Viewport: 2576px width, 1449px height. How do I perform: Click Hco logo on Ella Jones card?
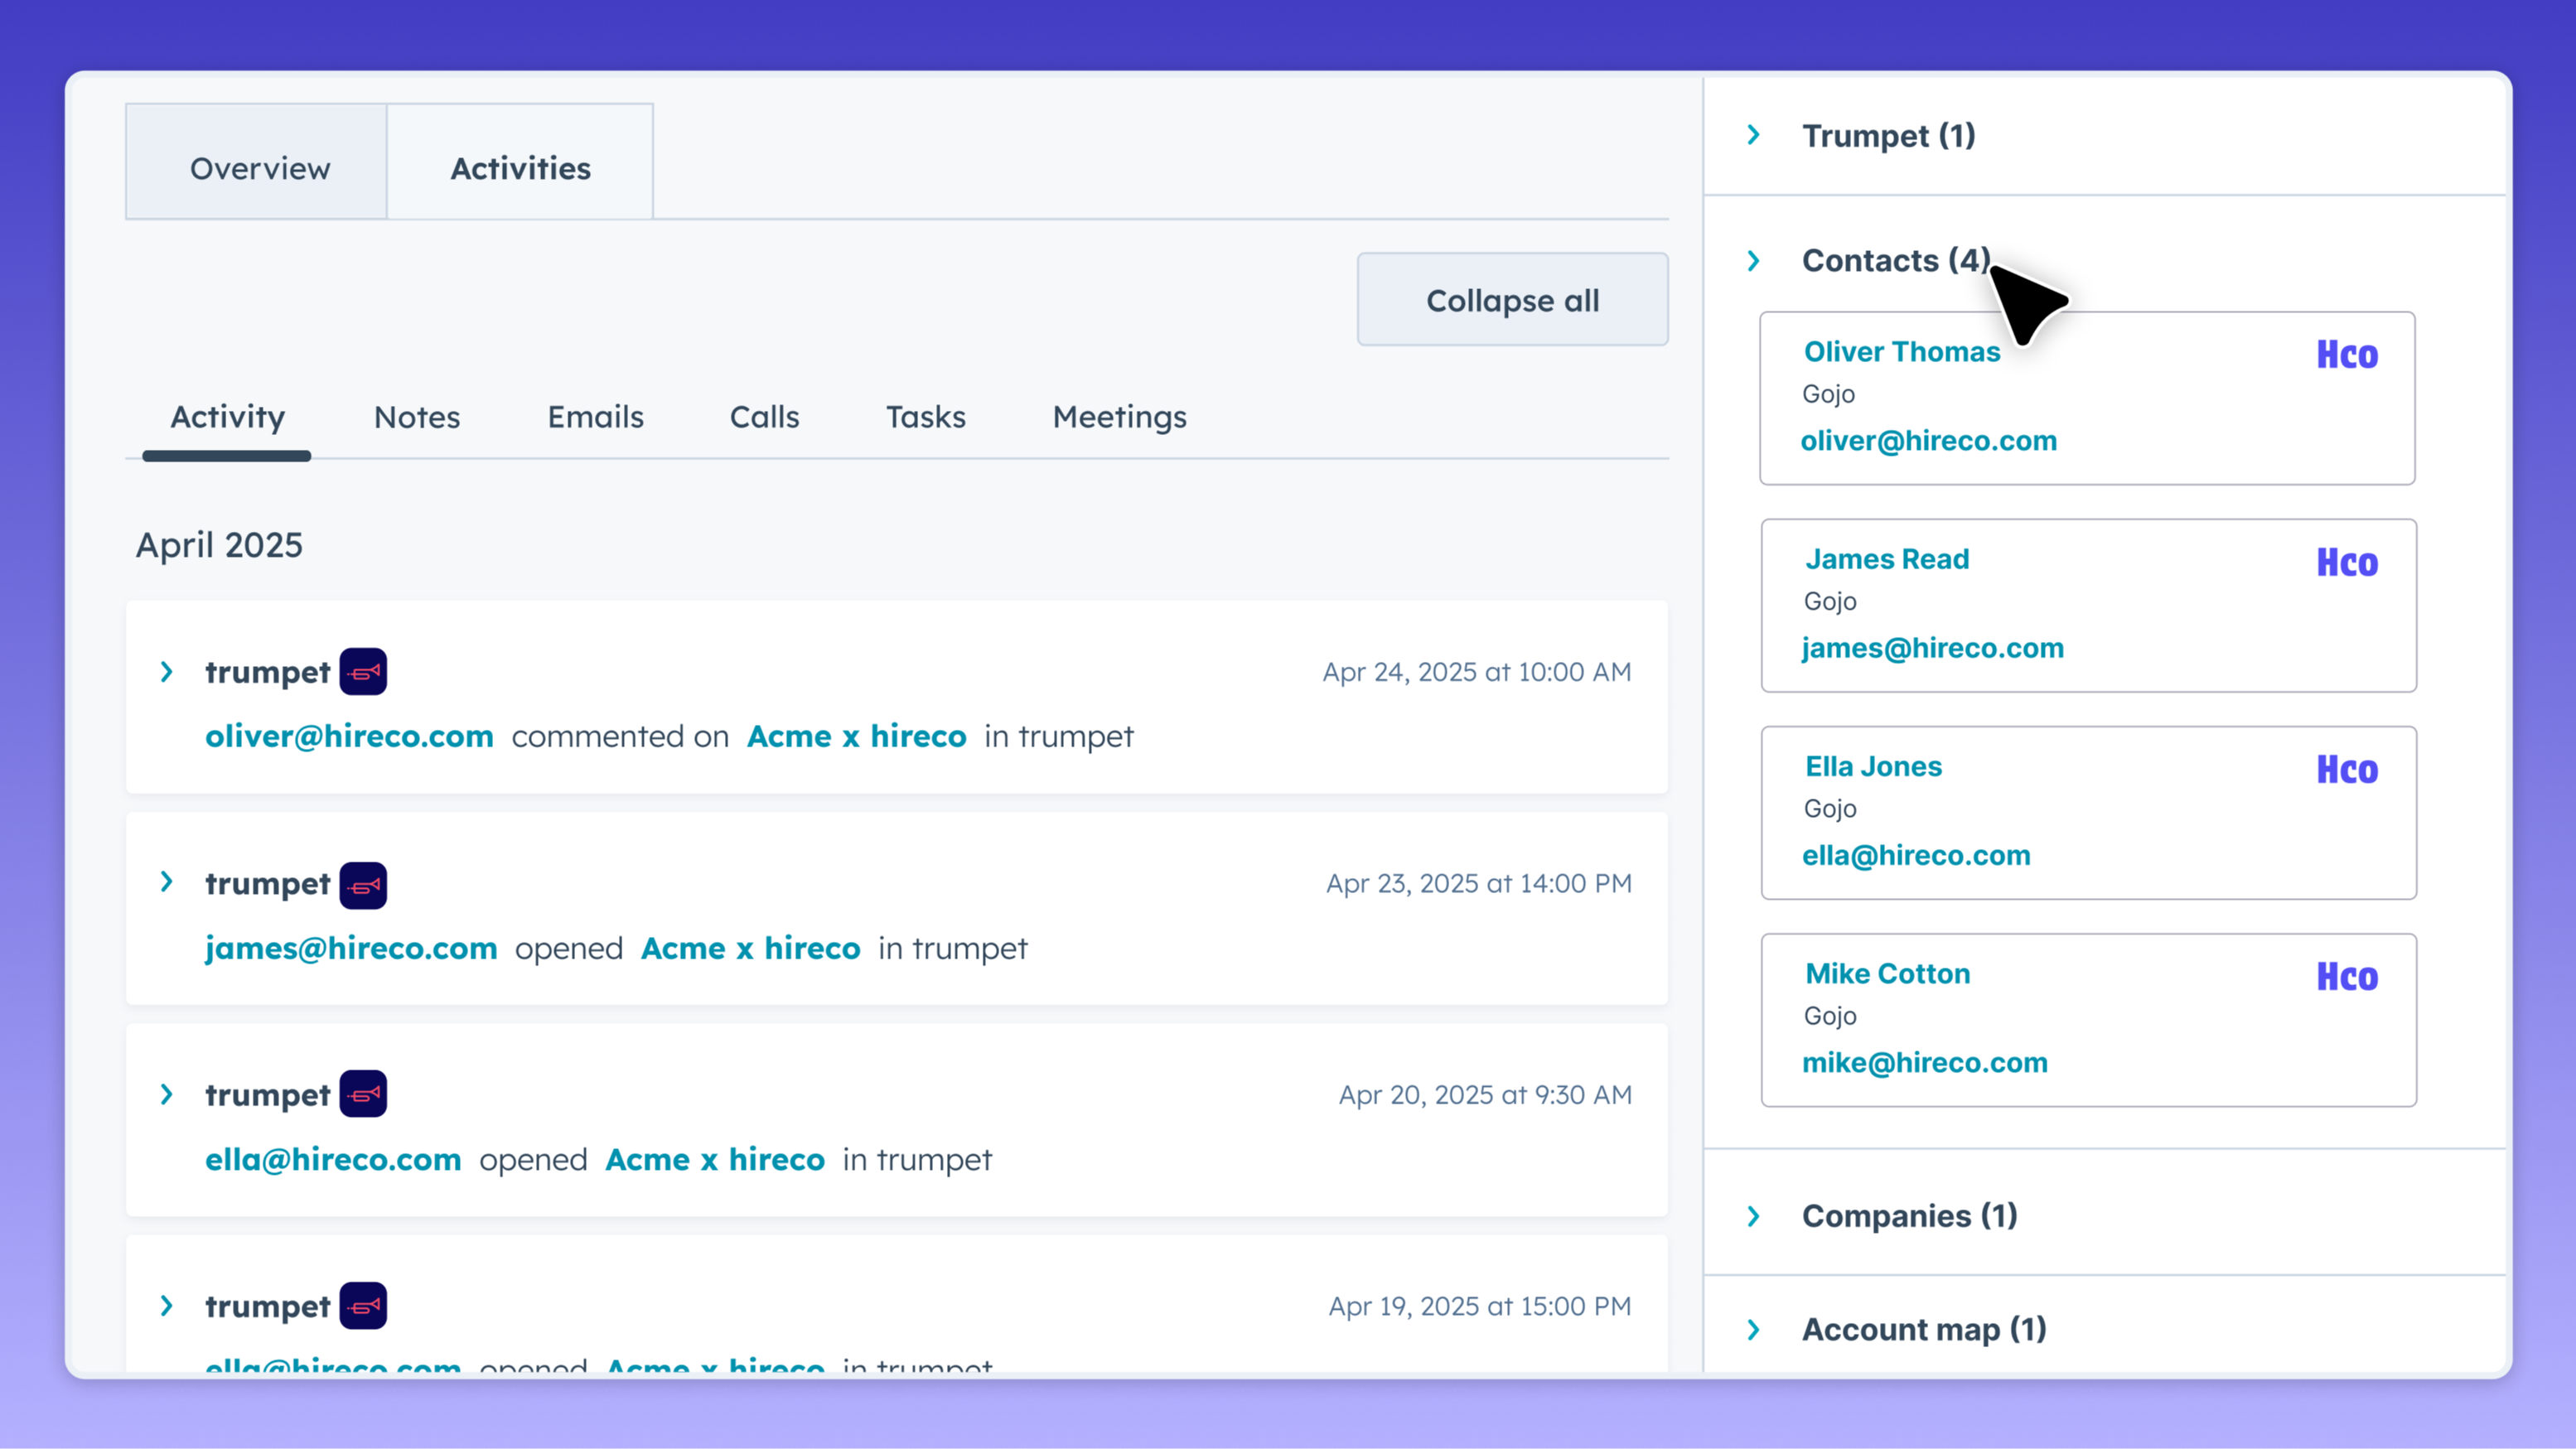(x=2347, y=769)
